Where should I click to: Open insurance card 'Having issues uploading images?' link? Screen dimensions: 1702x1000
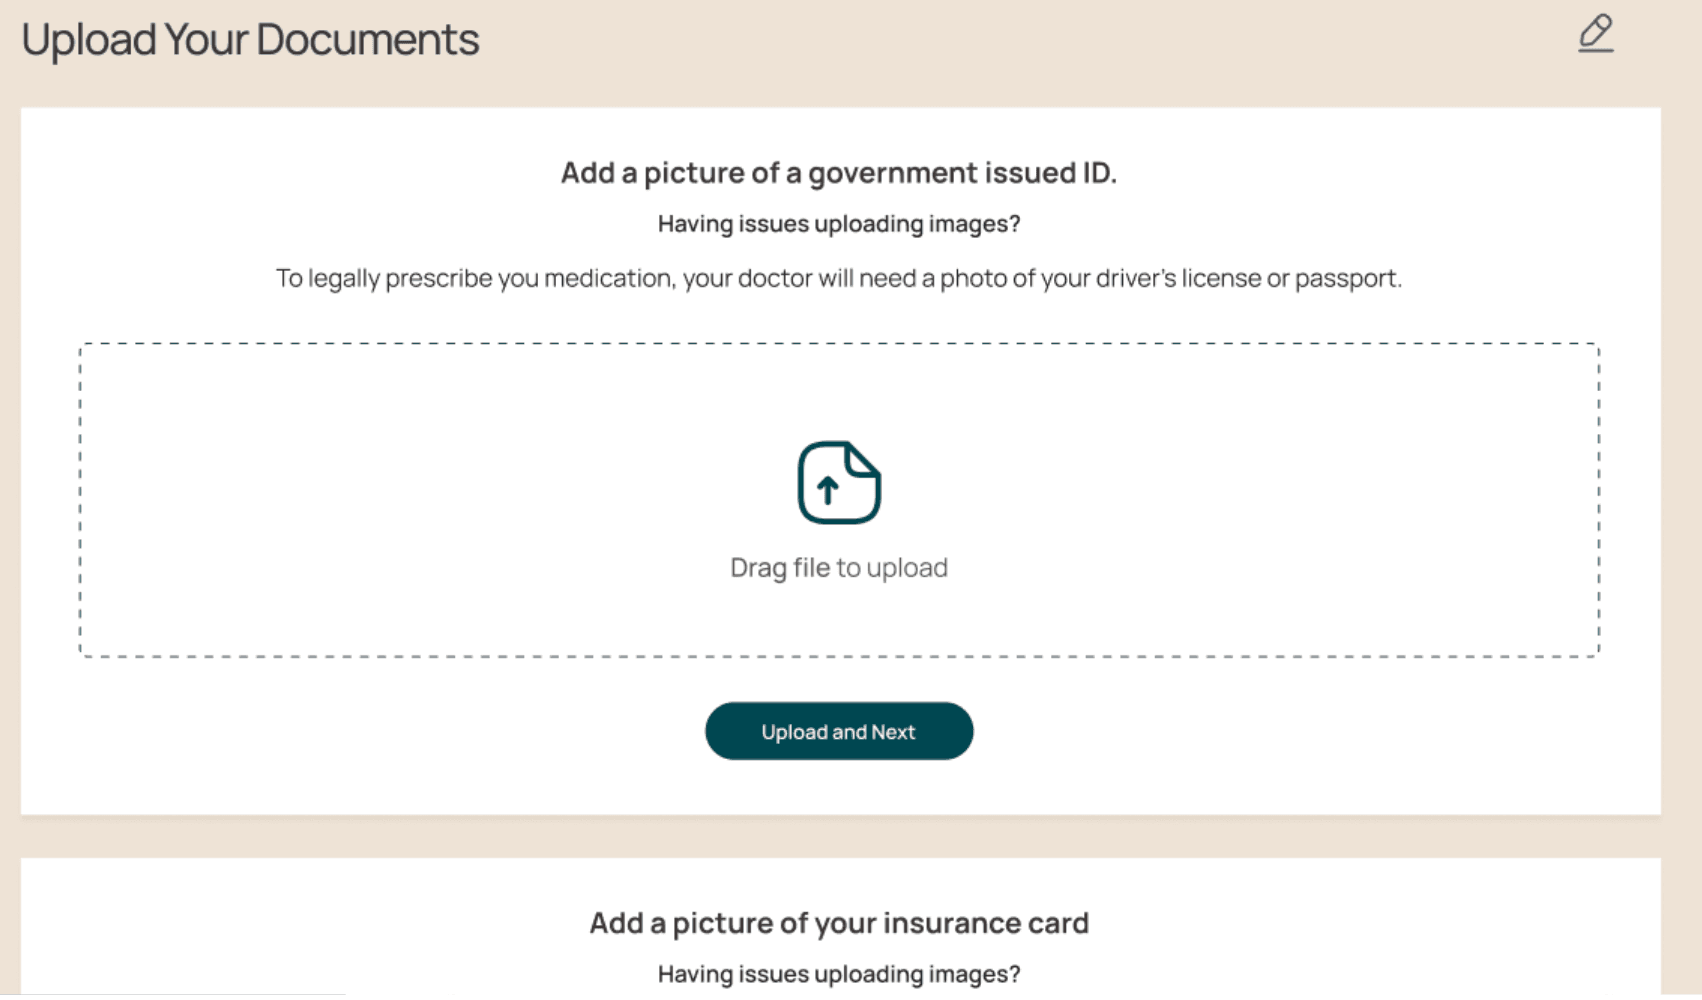[839, 974]
